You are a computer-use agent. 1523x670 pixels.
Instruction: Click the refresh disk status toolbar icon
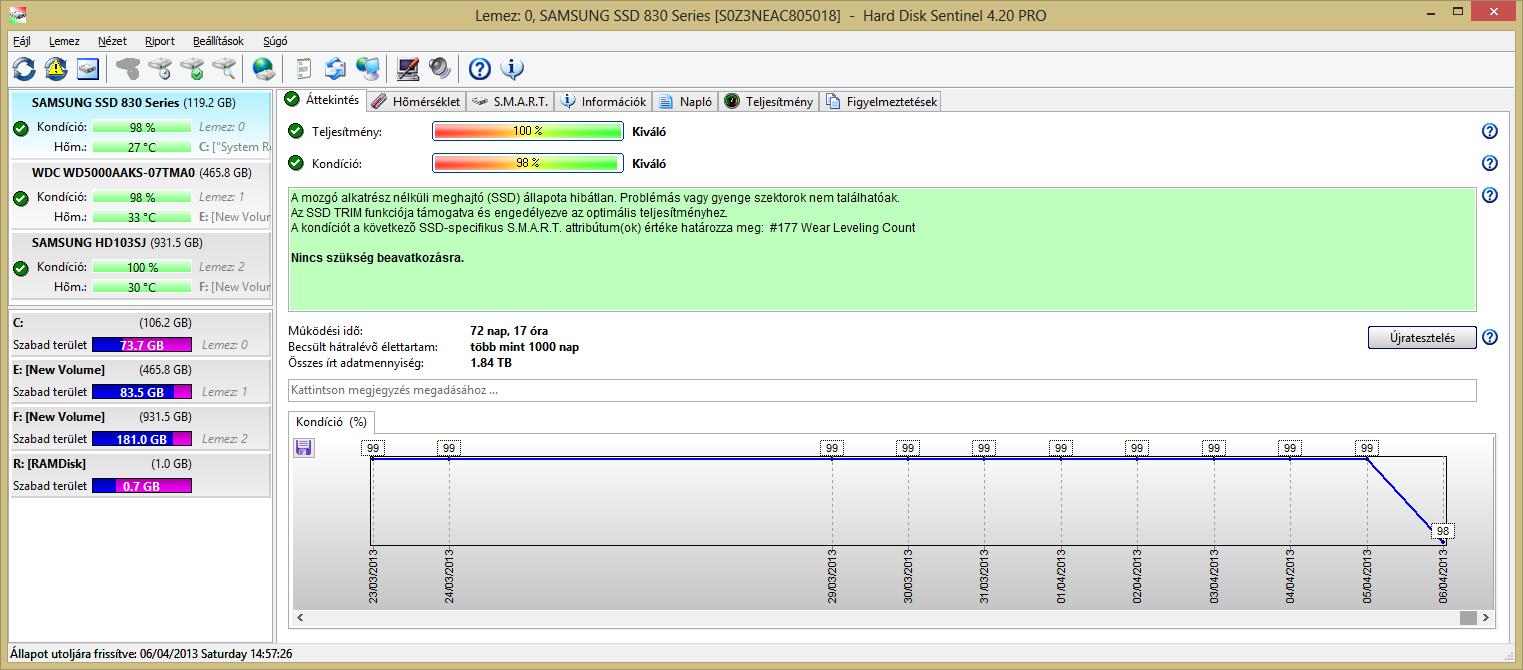(x=24, y=68)
